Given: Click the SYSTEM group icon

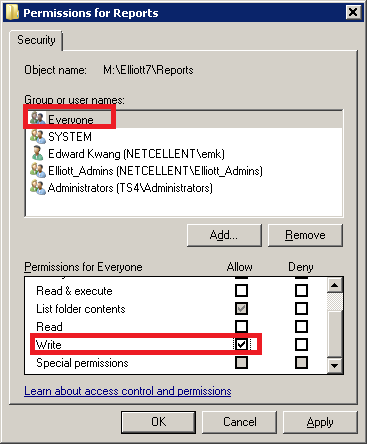Looking at the screenshot, I should (37, 136).
